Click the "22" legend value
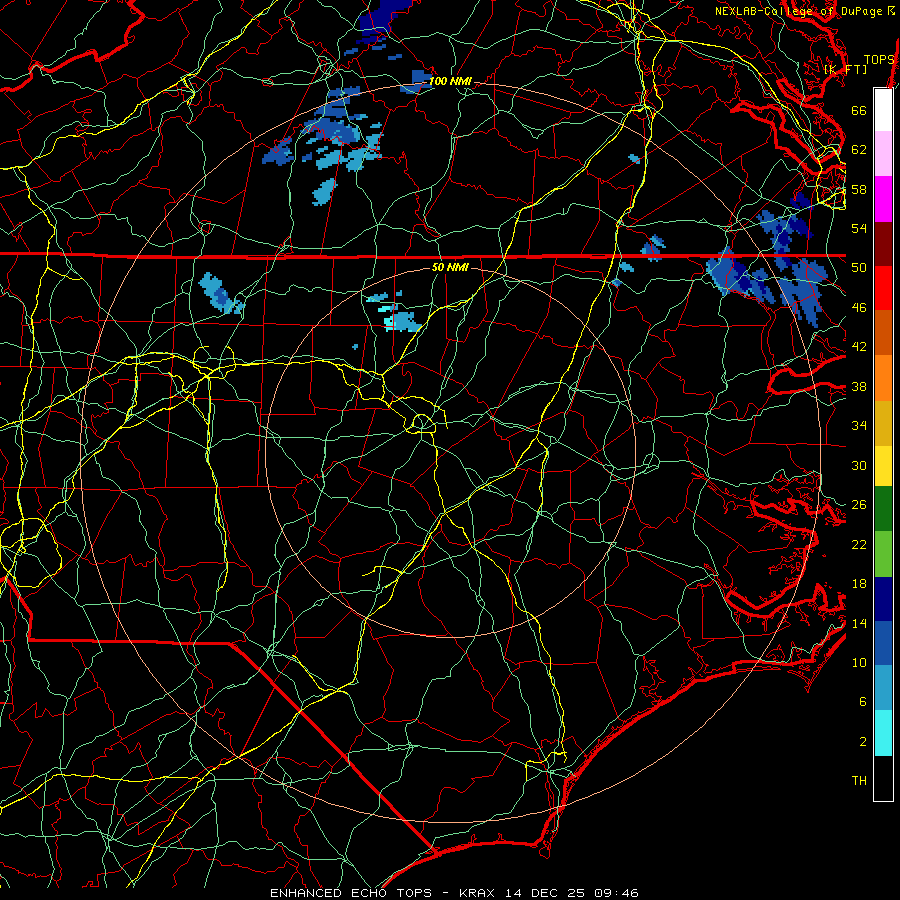The width and height of the screenshot is (900, 900). (x=859, y=545)
